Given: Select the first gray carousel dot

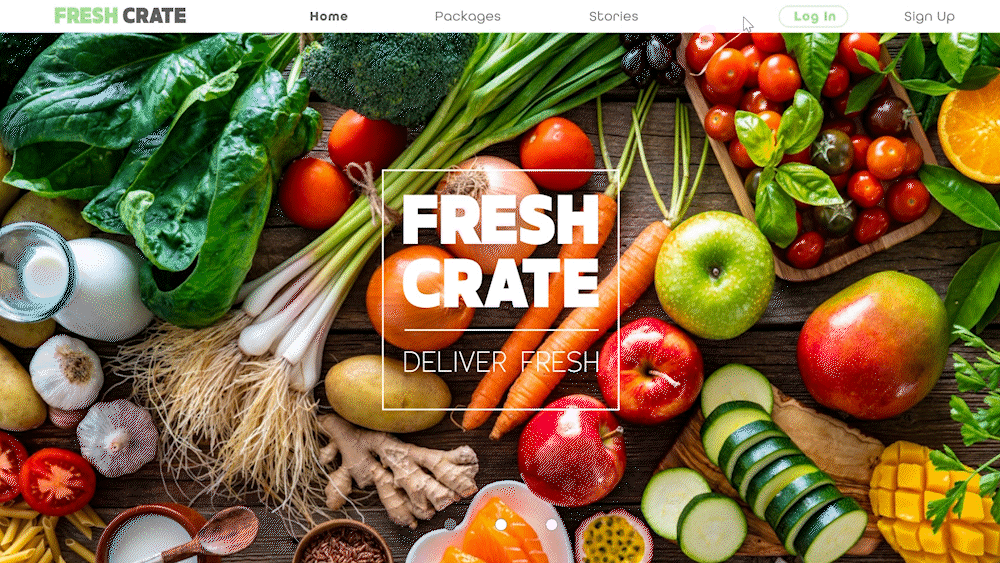Looking at the screenshot, I should (450, 524).
